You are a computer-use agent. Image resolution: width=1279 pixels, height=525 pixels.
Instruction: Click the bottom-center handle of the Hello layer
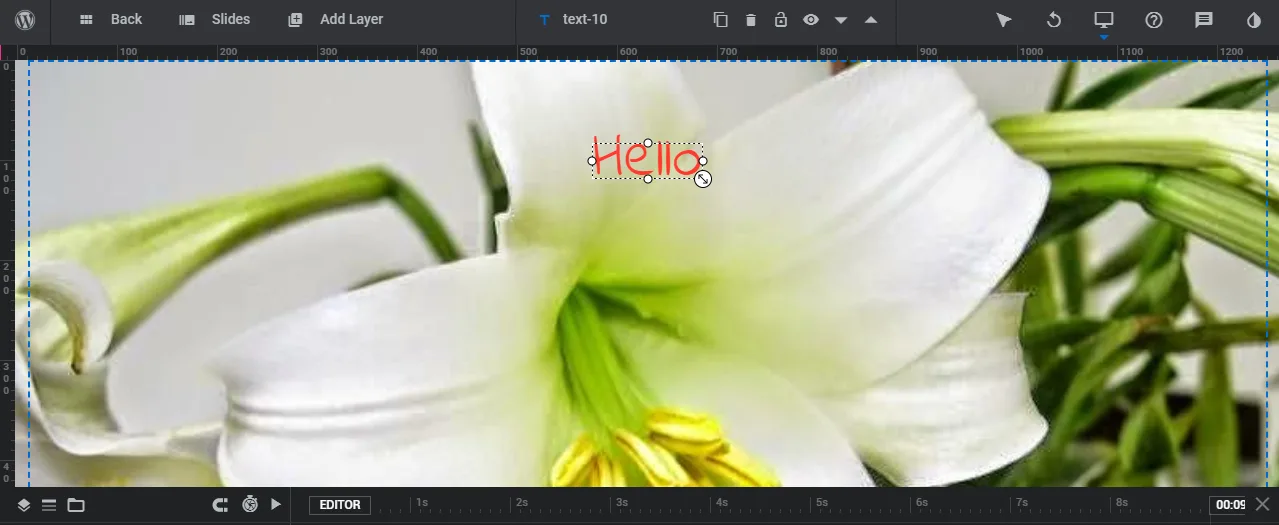click(648, 179)
